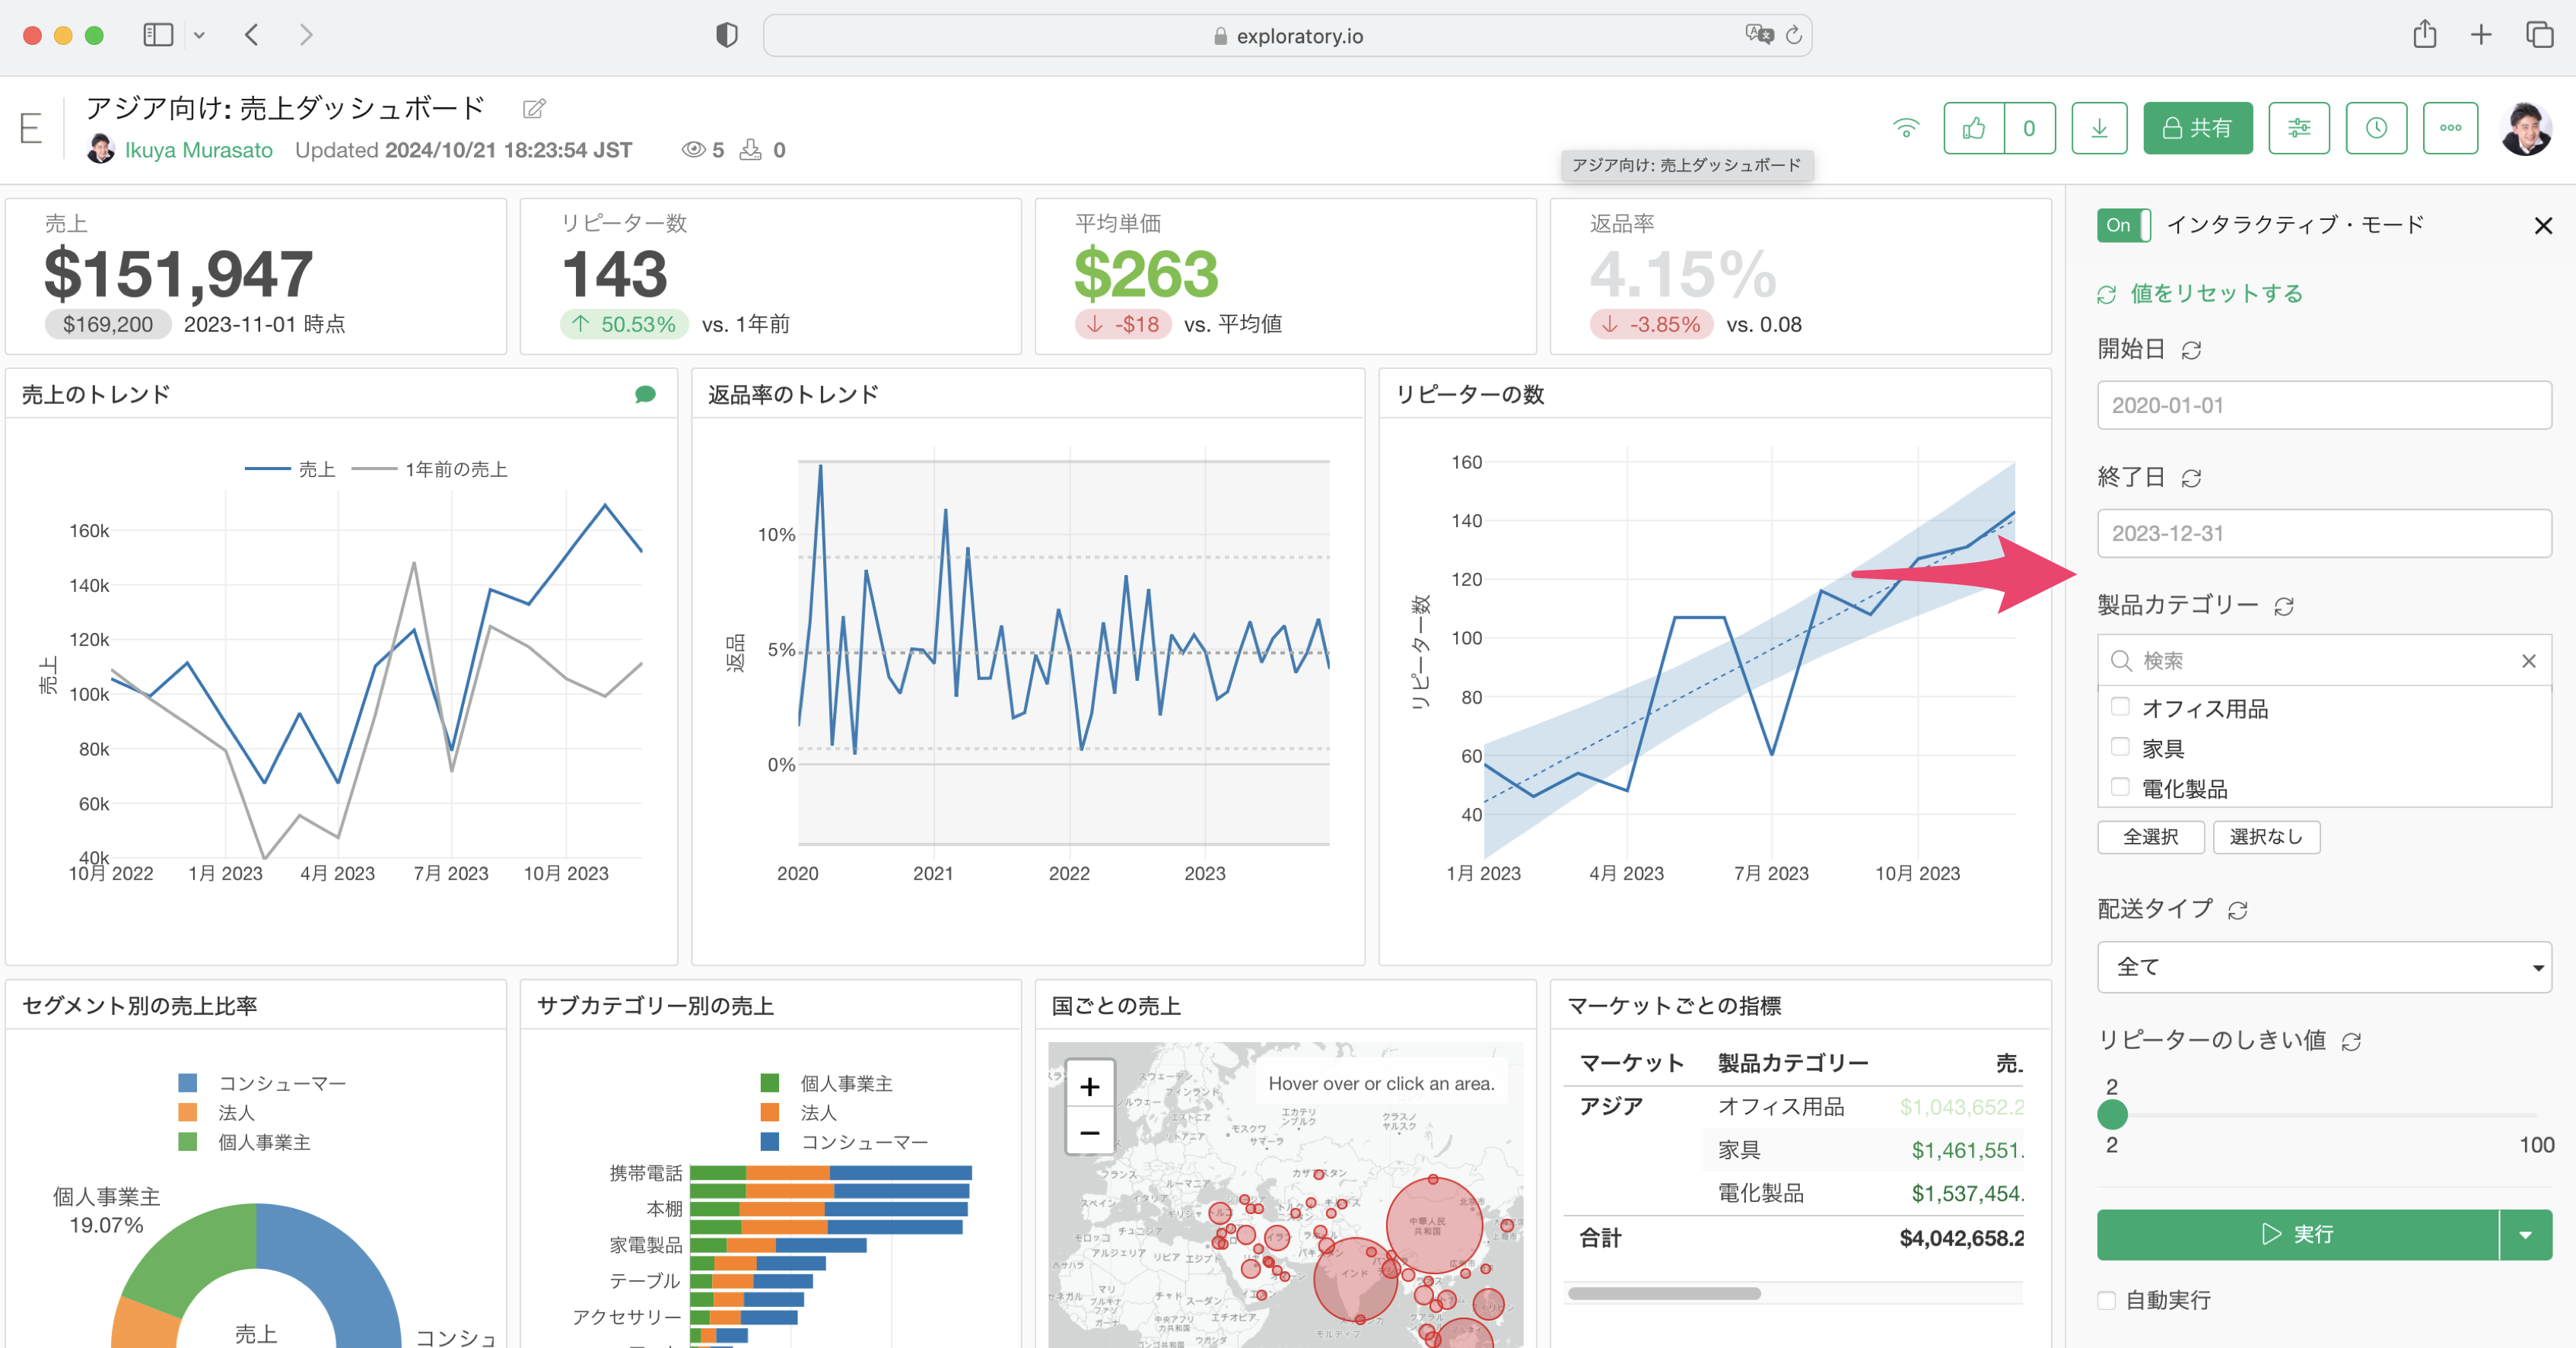This screenshot has height=1348, width=2576.
Task: Toggle the 1年前の売上 legend entry
Action: (x=430, y=469)
